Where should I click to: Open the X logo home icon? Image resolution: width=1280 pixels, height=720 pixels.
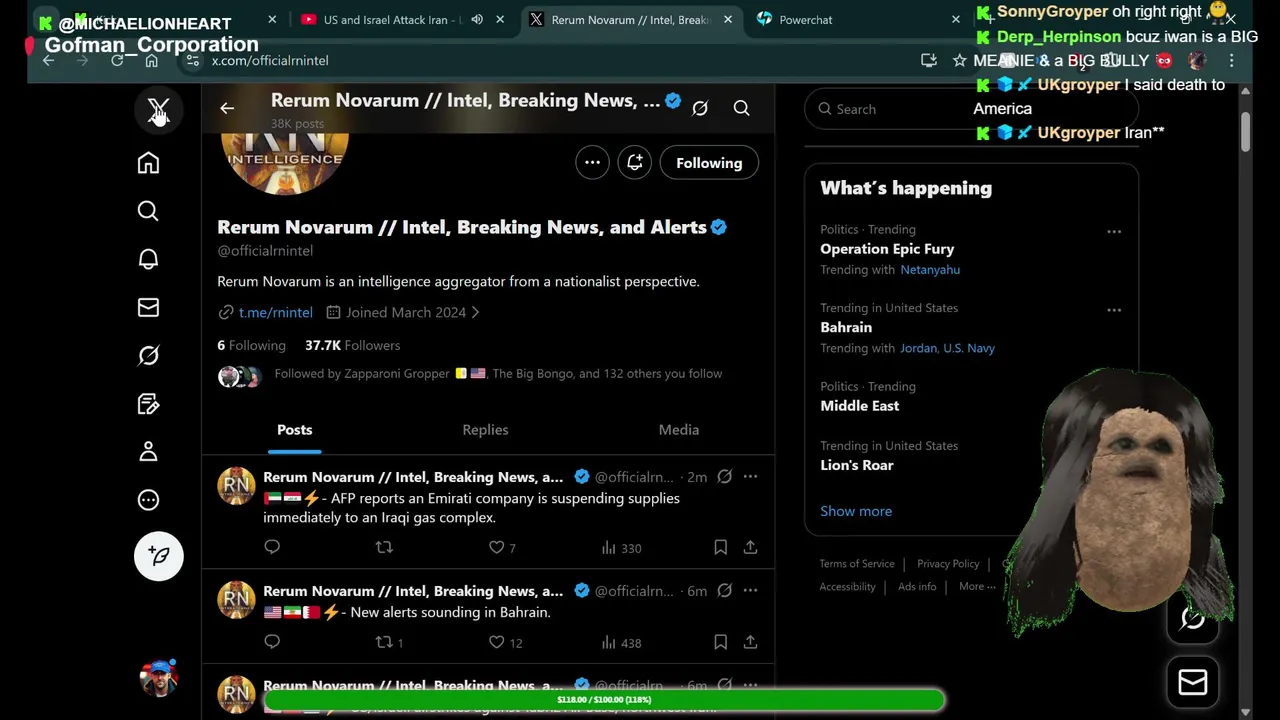[158, 109]
